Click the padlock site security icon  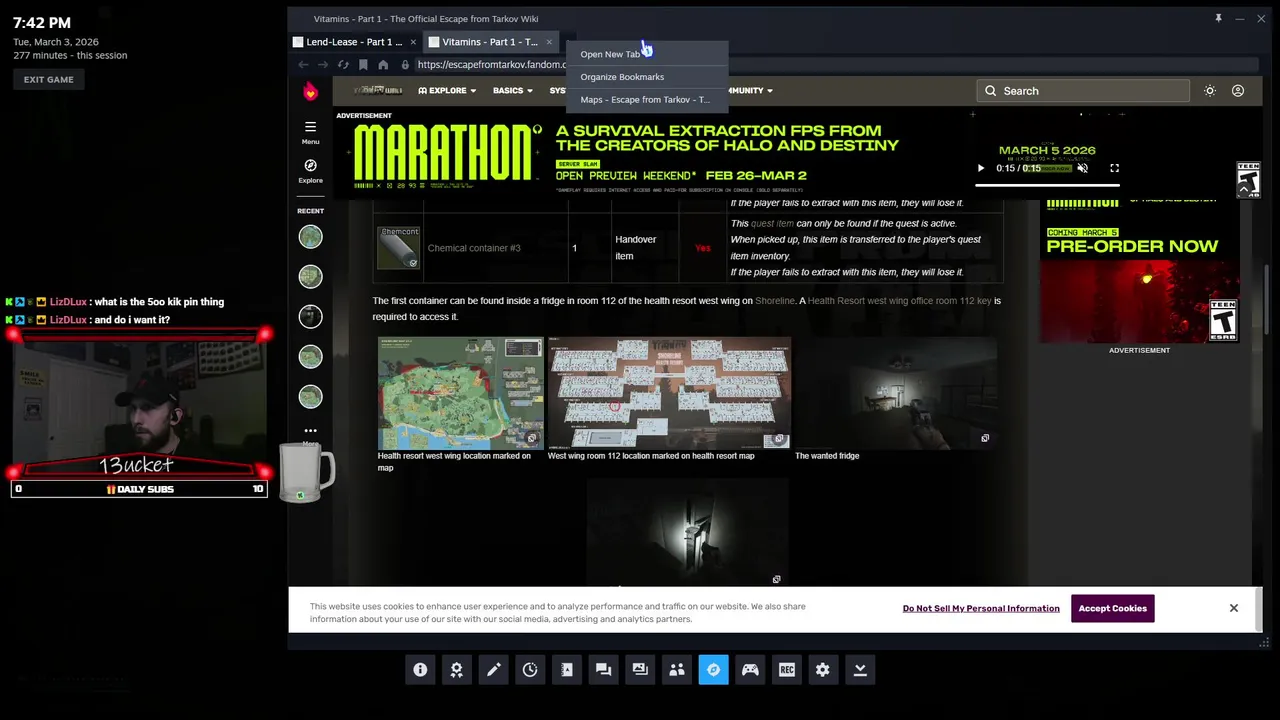click(405, 65)
